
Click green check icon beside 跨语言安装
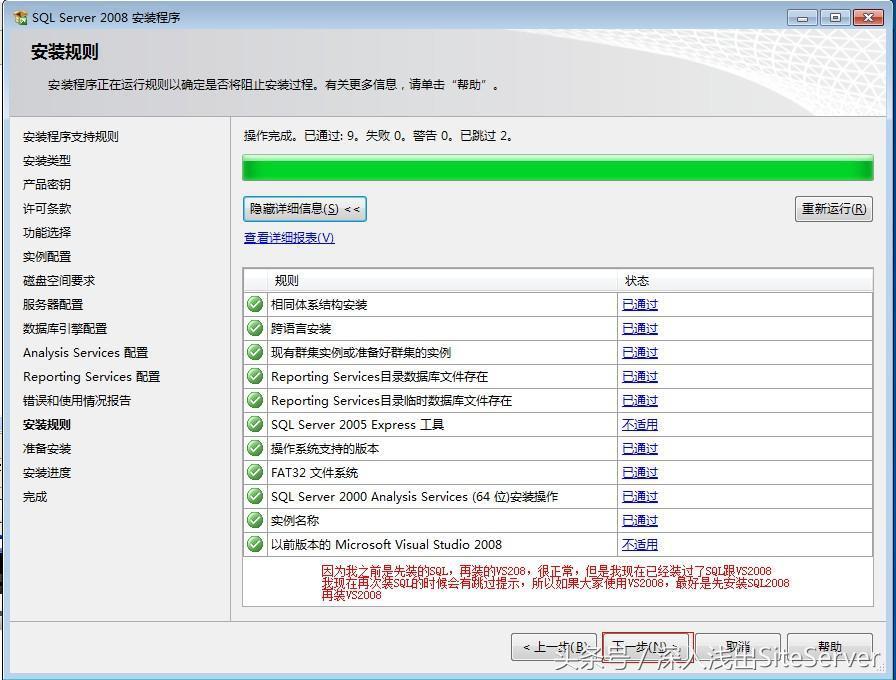255,328
